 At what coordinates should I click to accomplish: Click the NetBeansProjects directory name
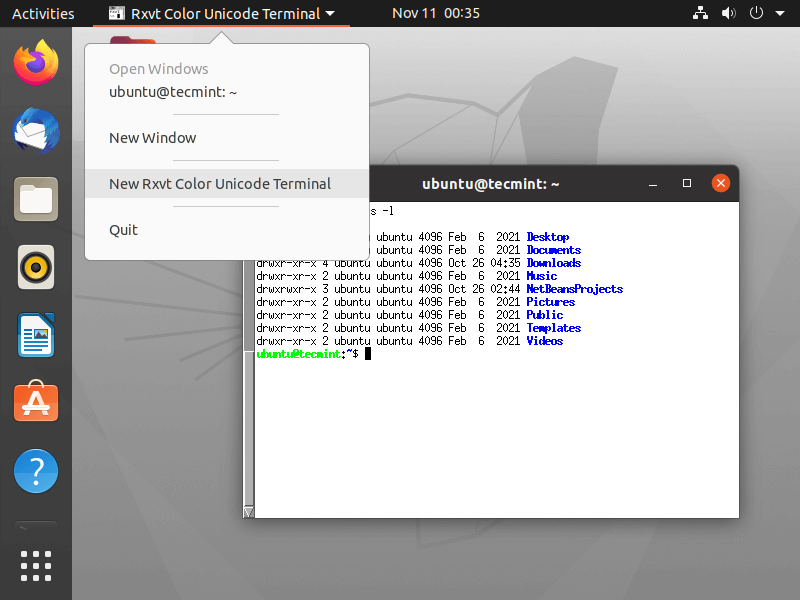(574, 289)
